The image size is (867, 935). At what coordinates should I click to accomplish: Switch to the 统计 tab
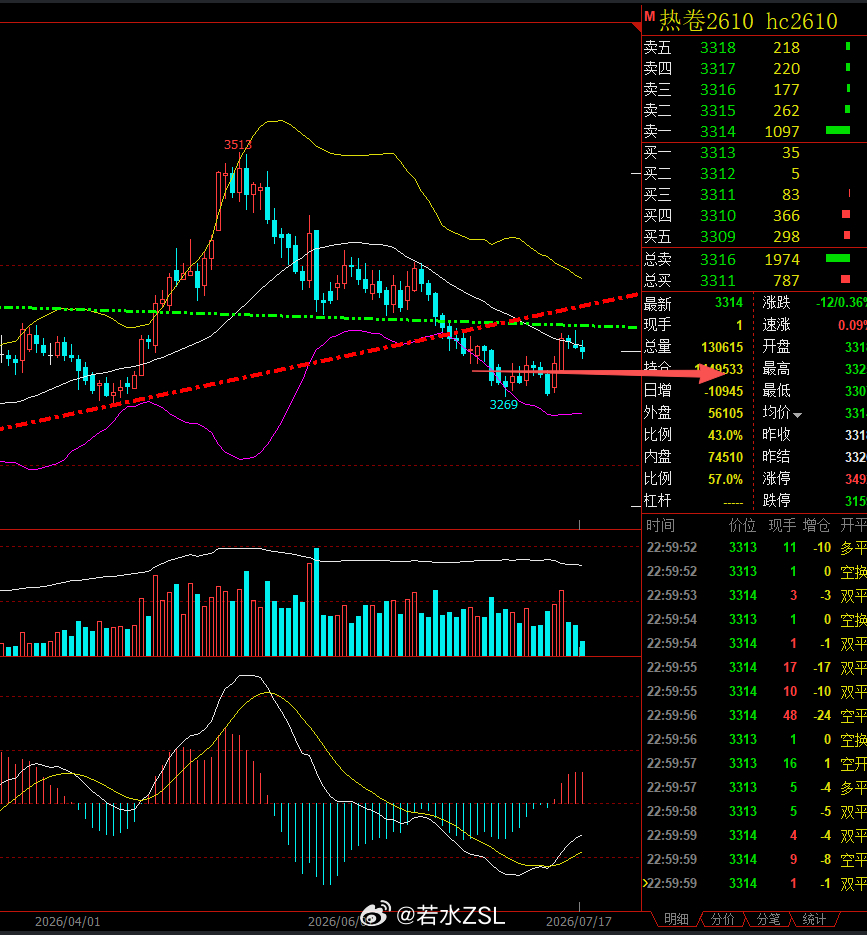click(x=814, y=919)
